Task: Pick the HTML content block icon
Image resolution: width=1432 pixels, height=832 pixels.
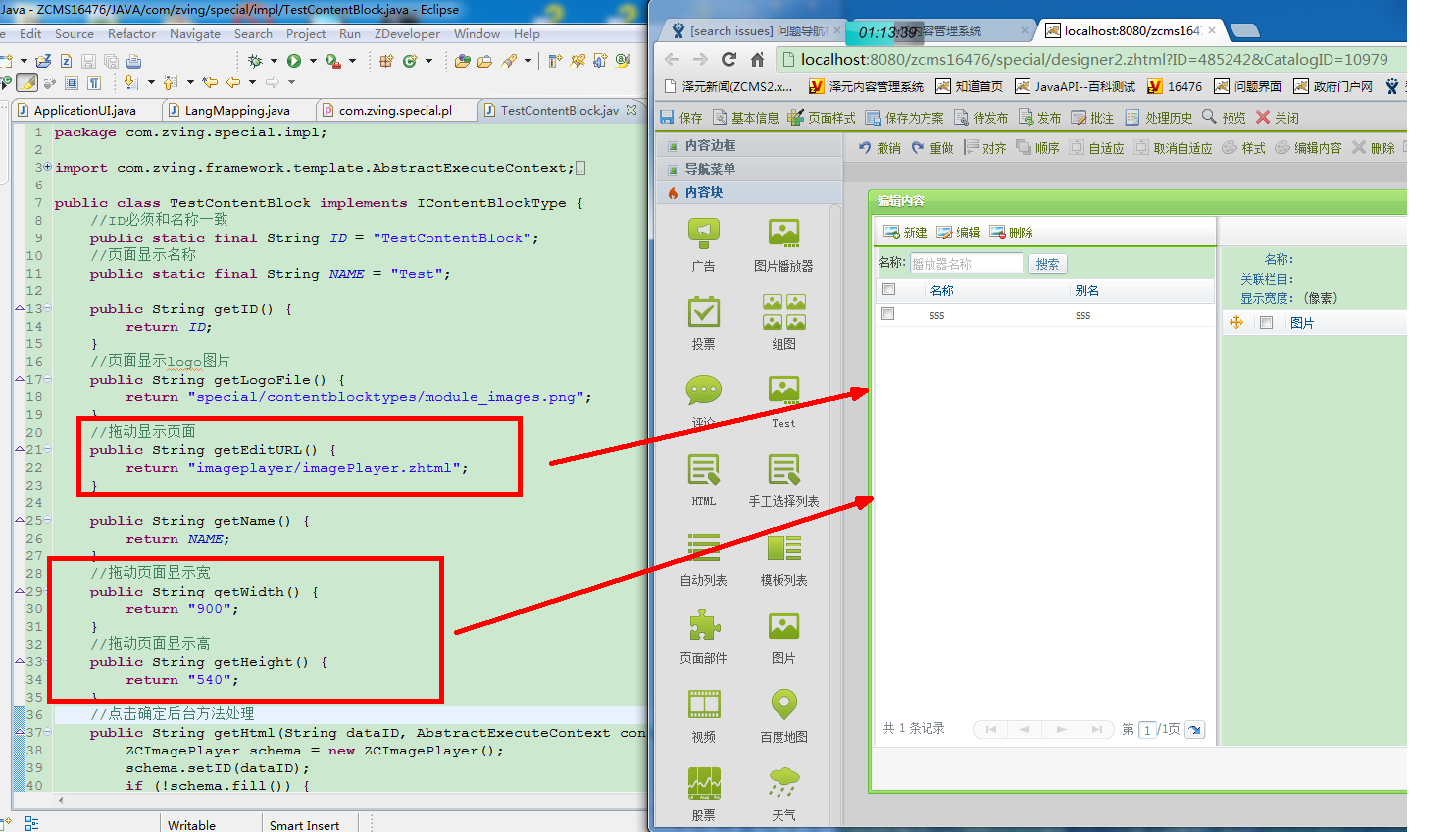Action: (x=703, y=469)
